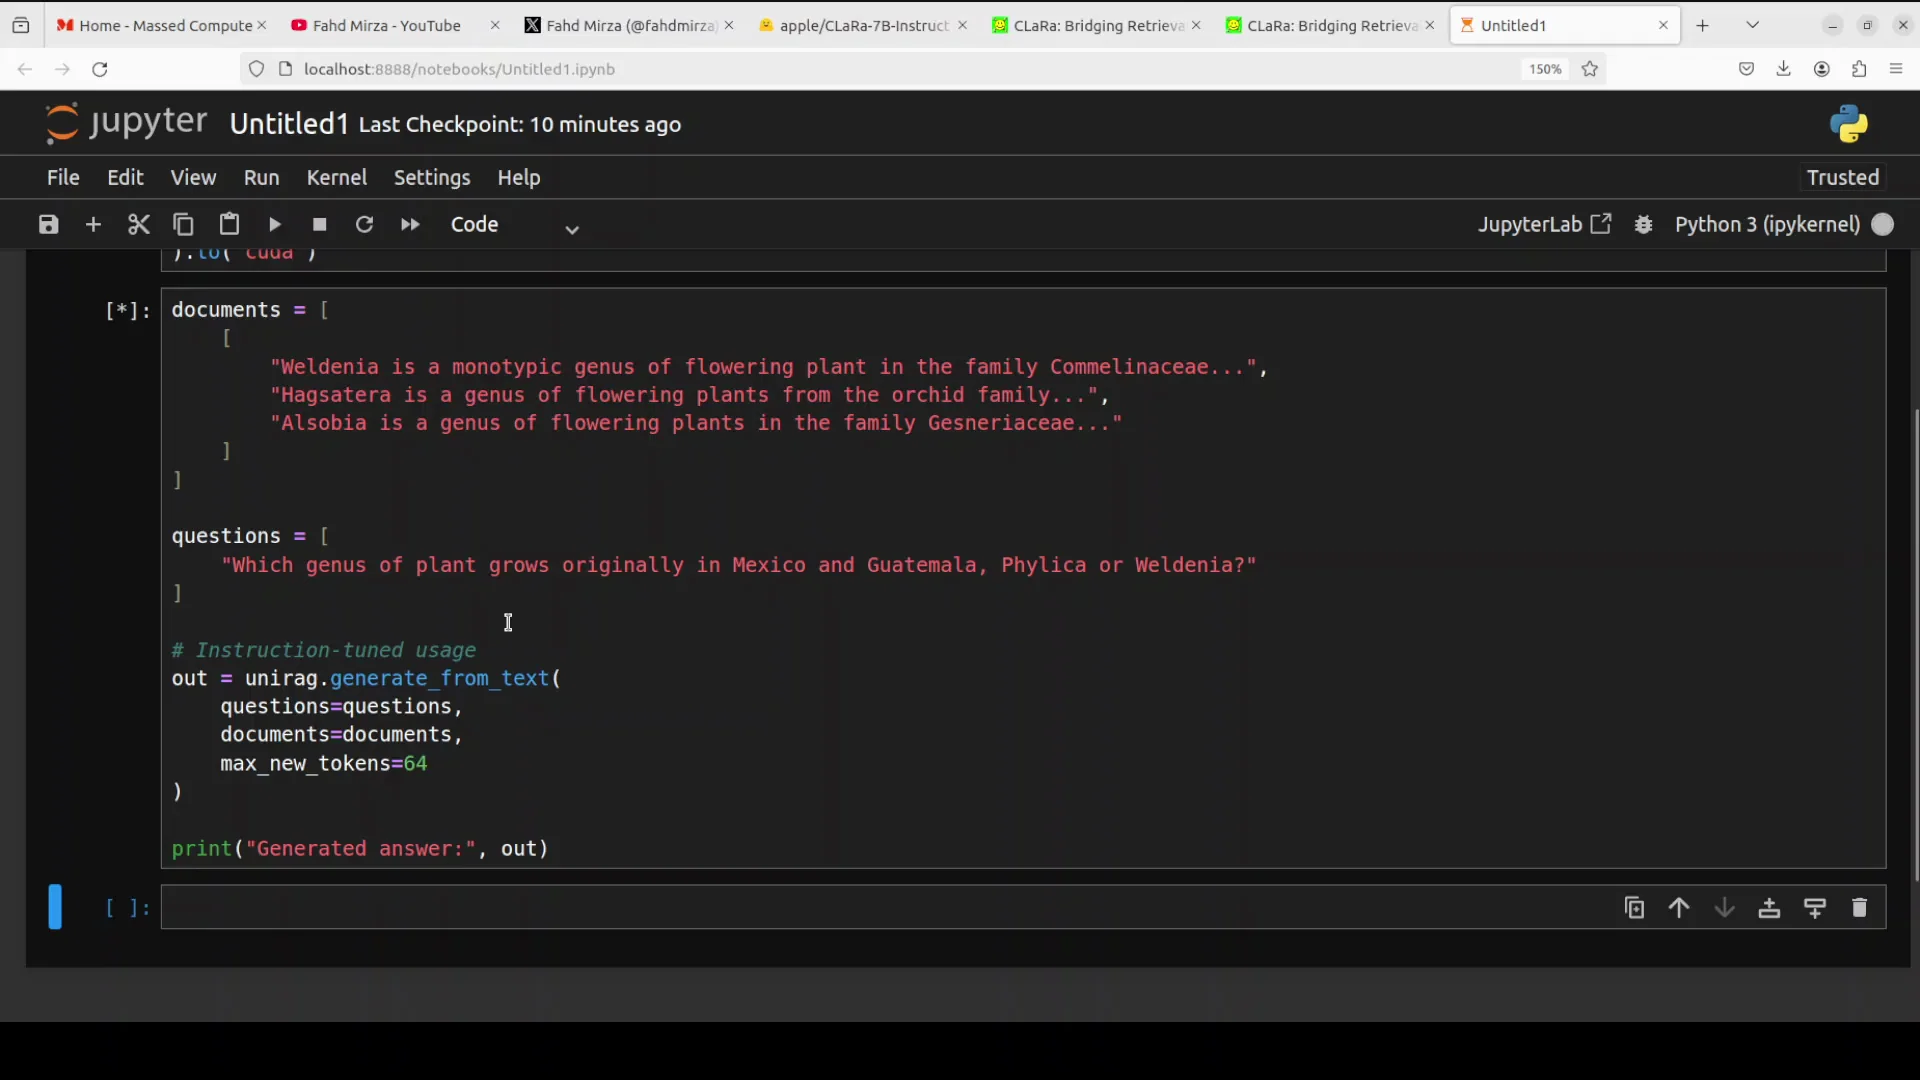
Task: Delete the empty cell with trash icon
Action: click(1861, 907)
